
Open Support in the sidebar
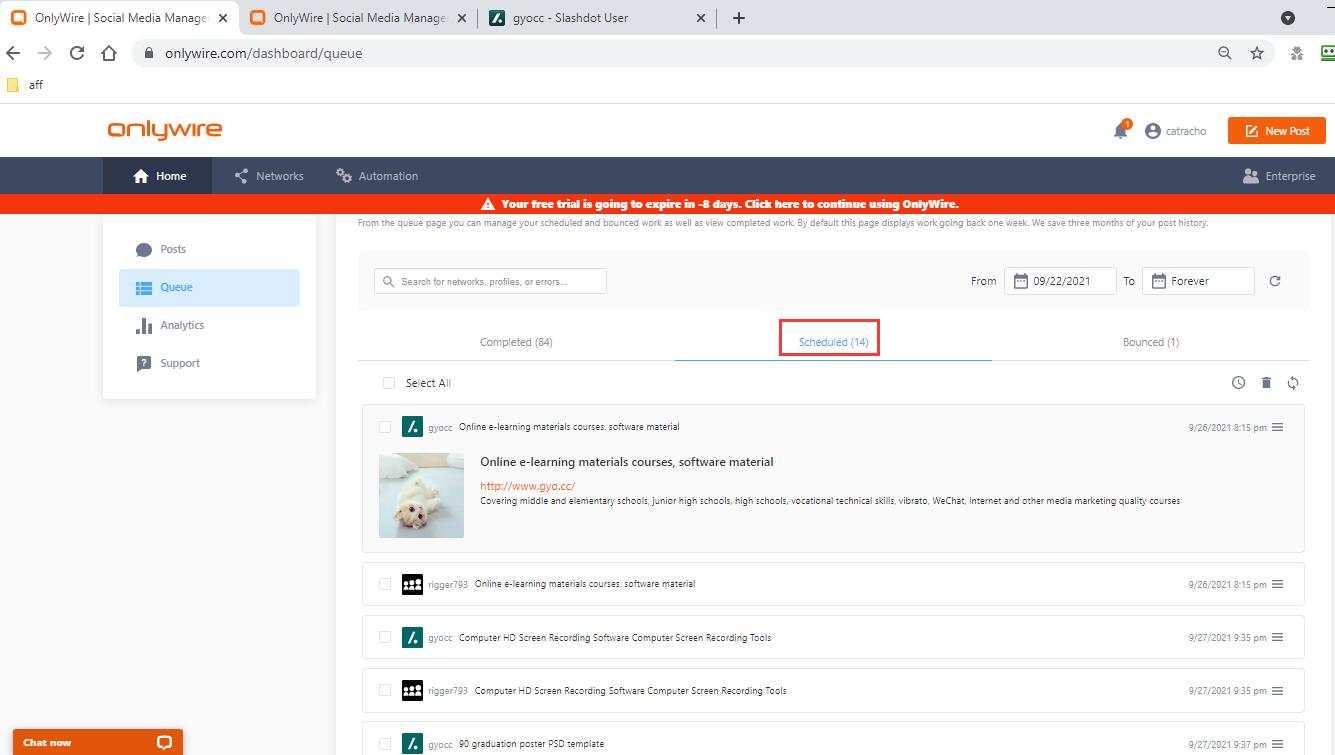209,363
